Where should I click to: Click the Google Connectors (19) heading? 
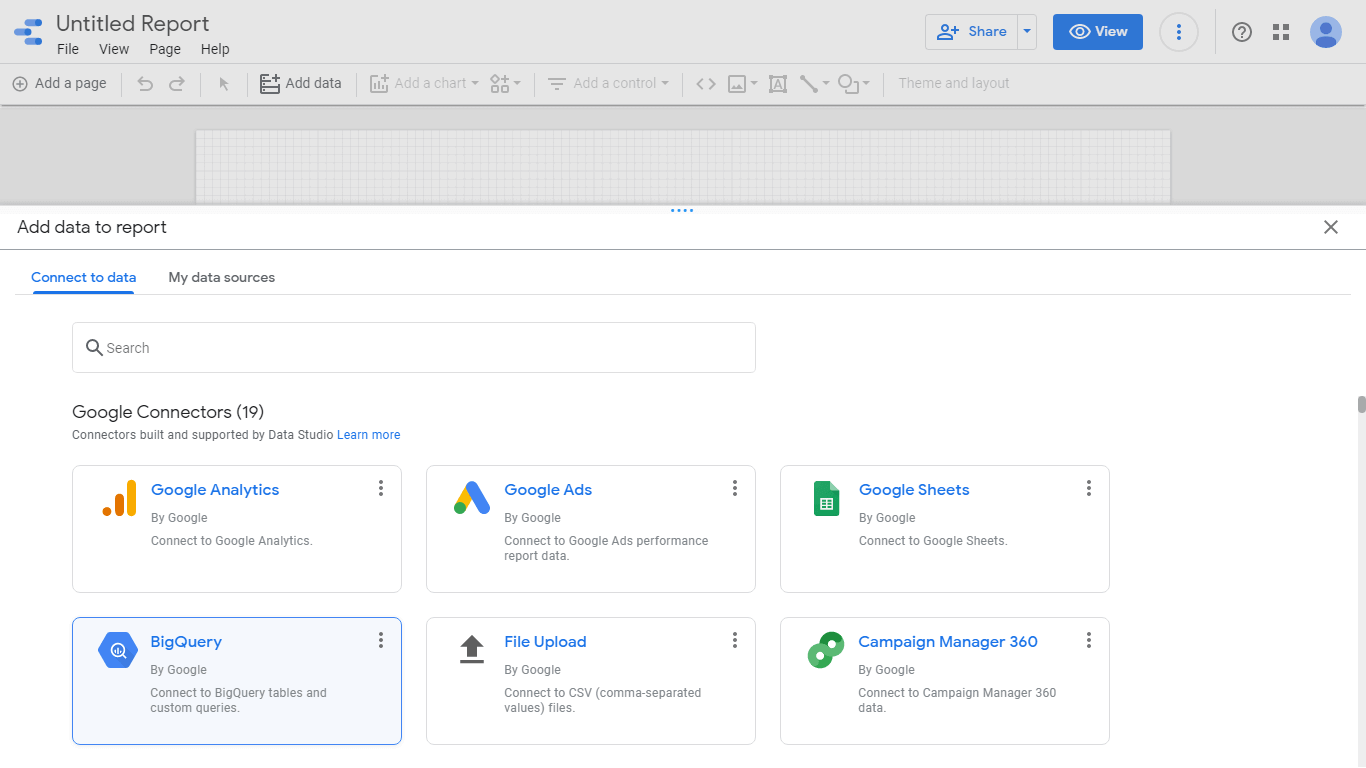[168, 411]
